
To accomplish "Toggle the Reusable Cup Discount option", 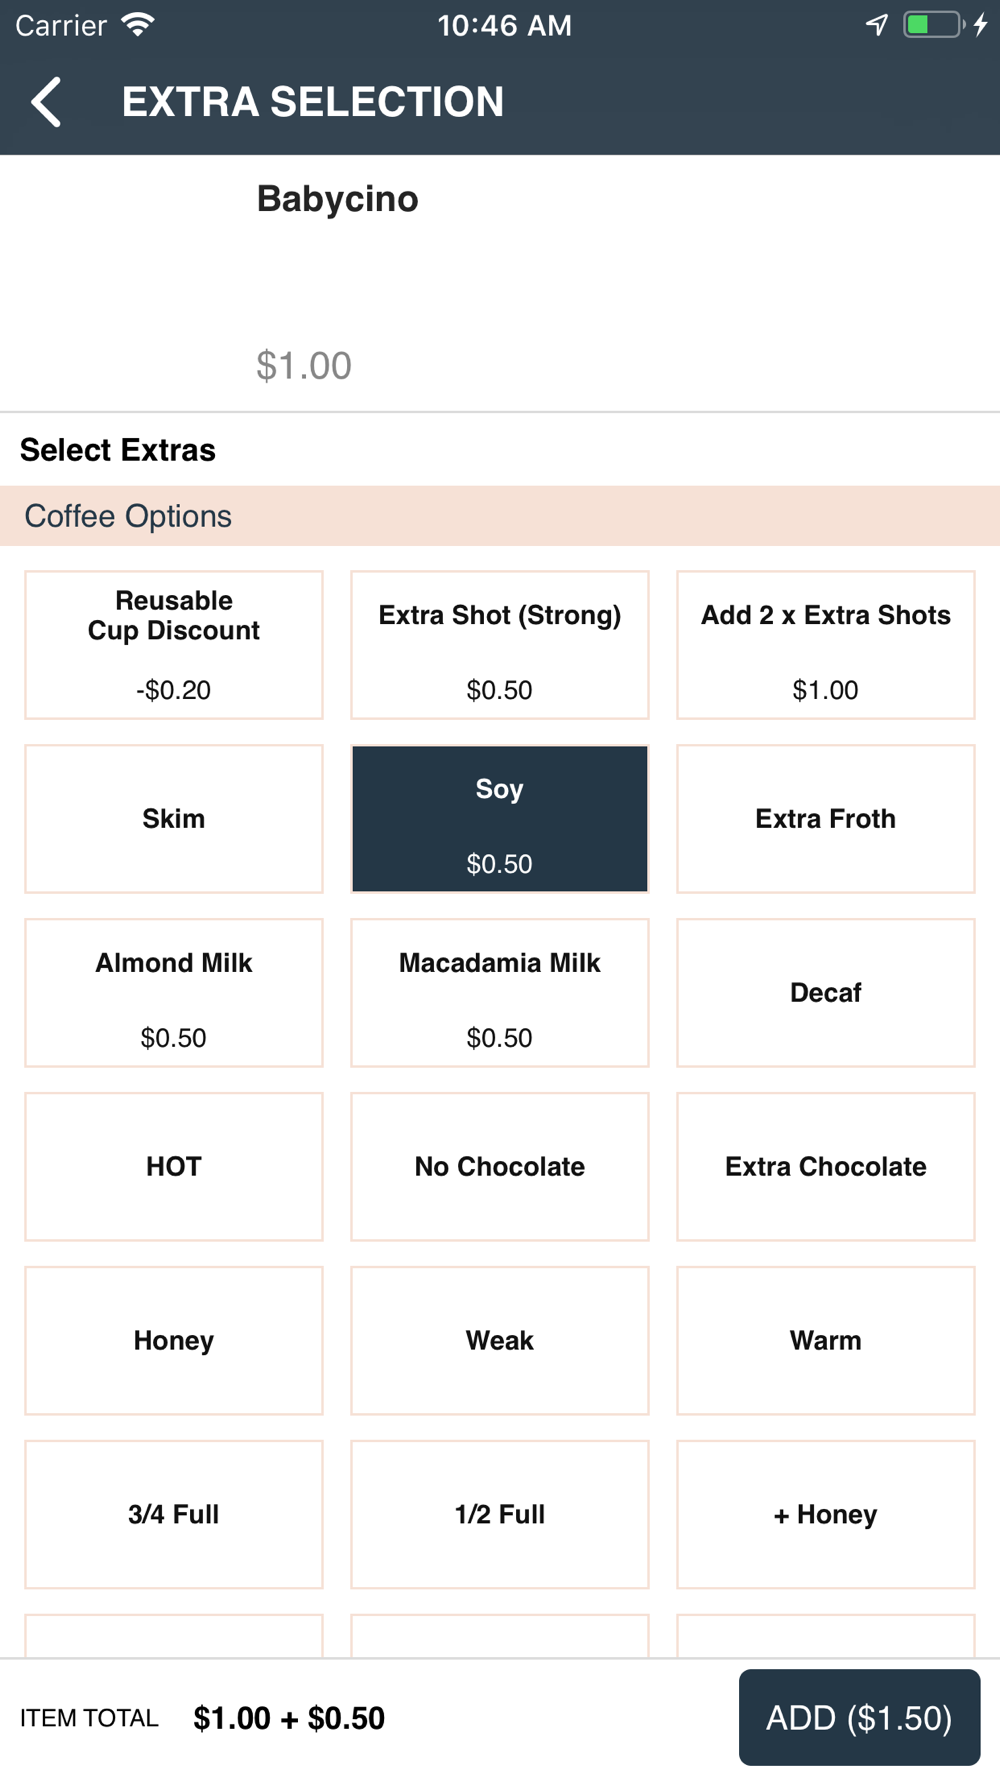I will click(x=174, y=645).
